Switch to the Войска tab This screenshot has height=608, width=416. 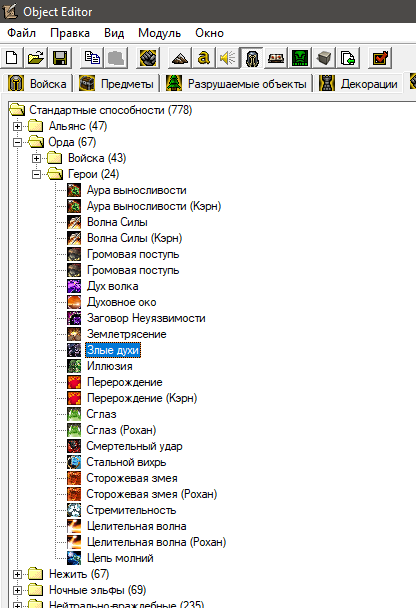coord(38,83)
